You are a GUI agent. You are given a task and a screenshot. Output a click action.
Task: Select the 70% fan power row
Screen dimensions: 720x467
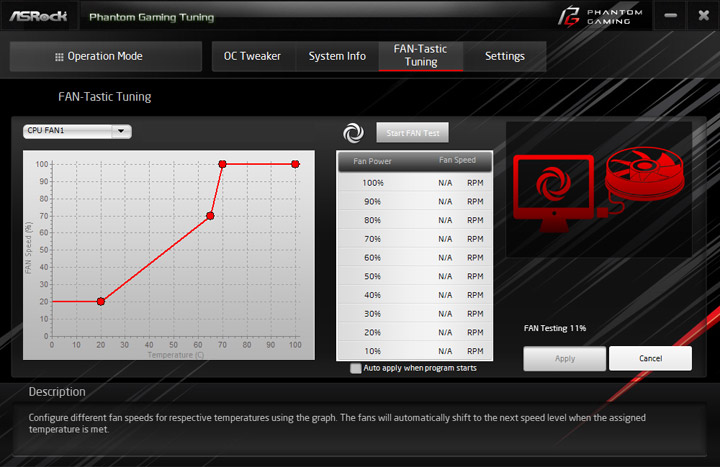pos(415,239)
